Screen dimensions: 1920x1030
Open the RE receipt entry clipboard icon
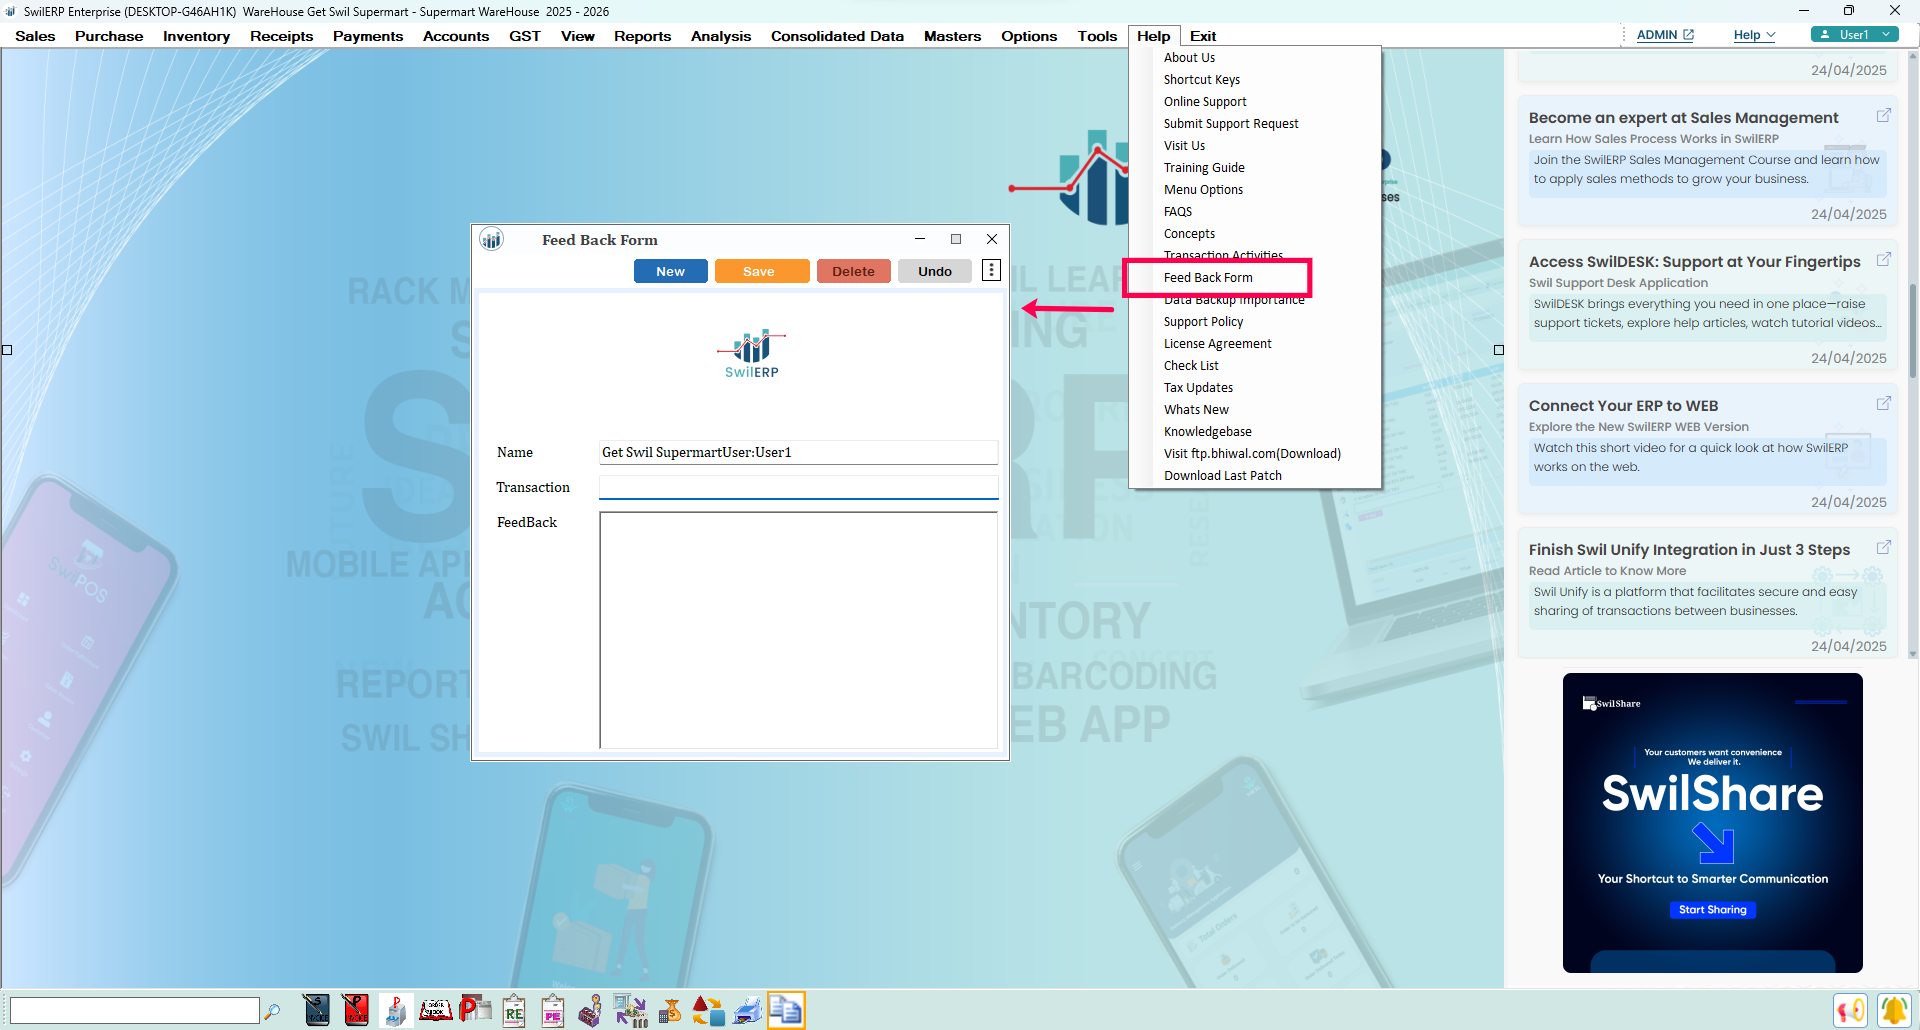coord(514,1010)
